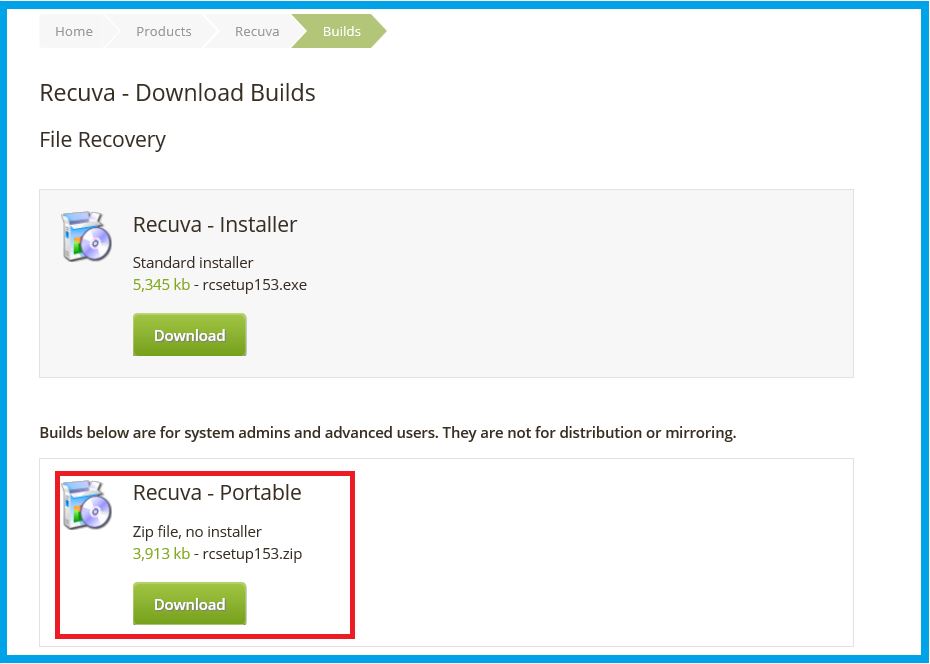Click the "rcsetup153.zip" file name

[252, 554]
